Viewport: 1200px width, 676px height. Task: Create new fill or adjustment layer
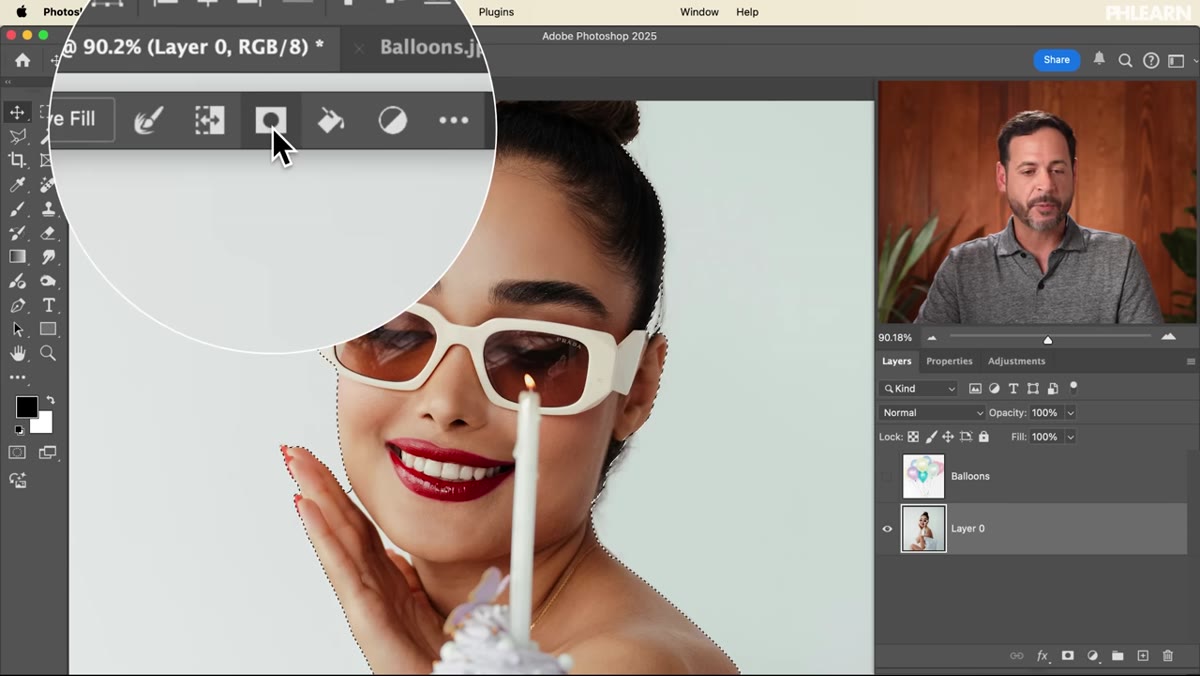(x=1092, y=656)
